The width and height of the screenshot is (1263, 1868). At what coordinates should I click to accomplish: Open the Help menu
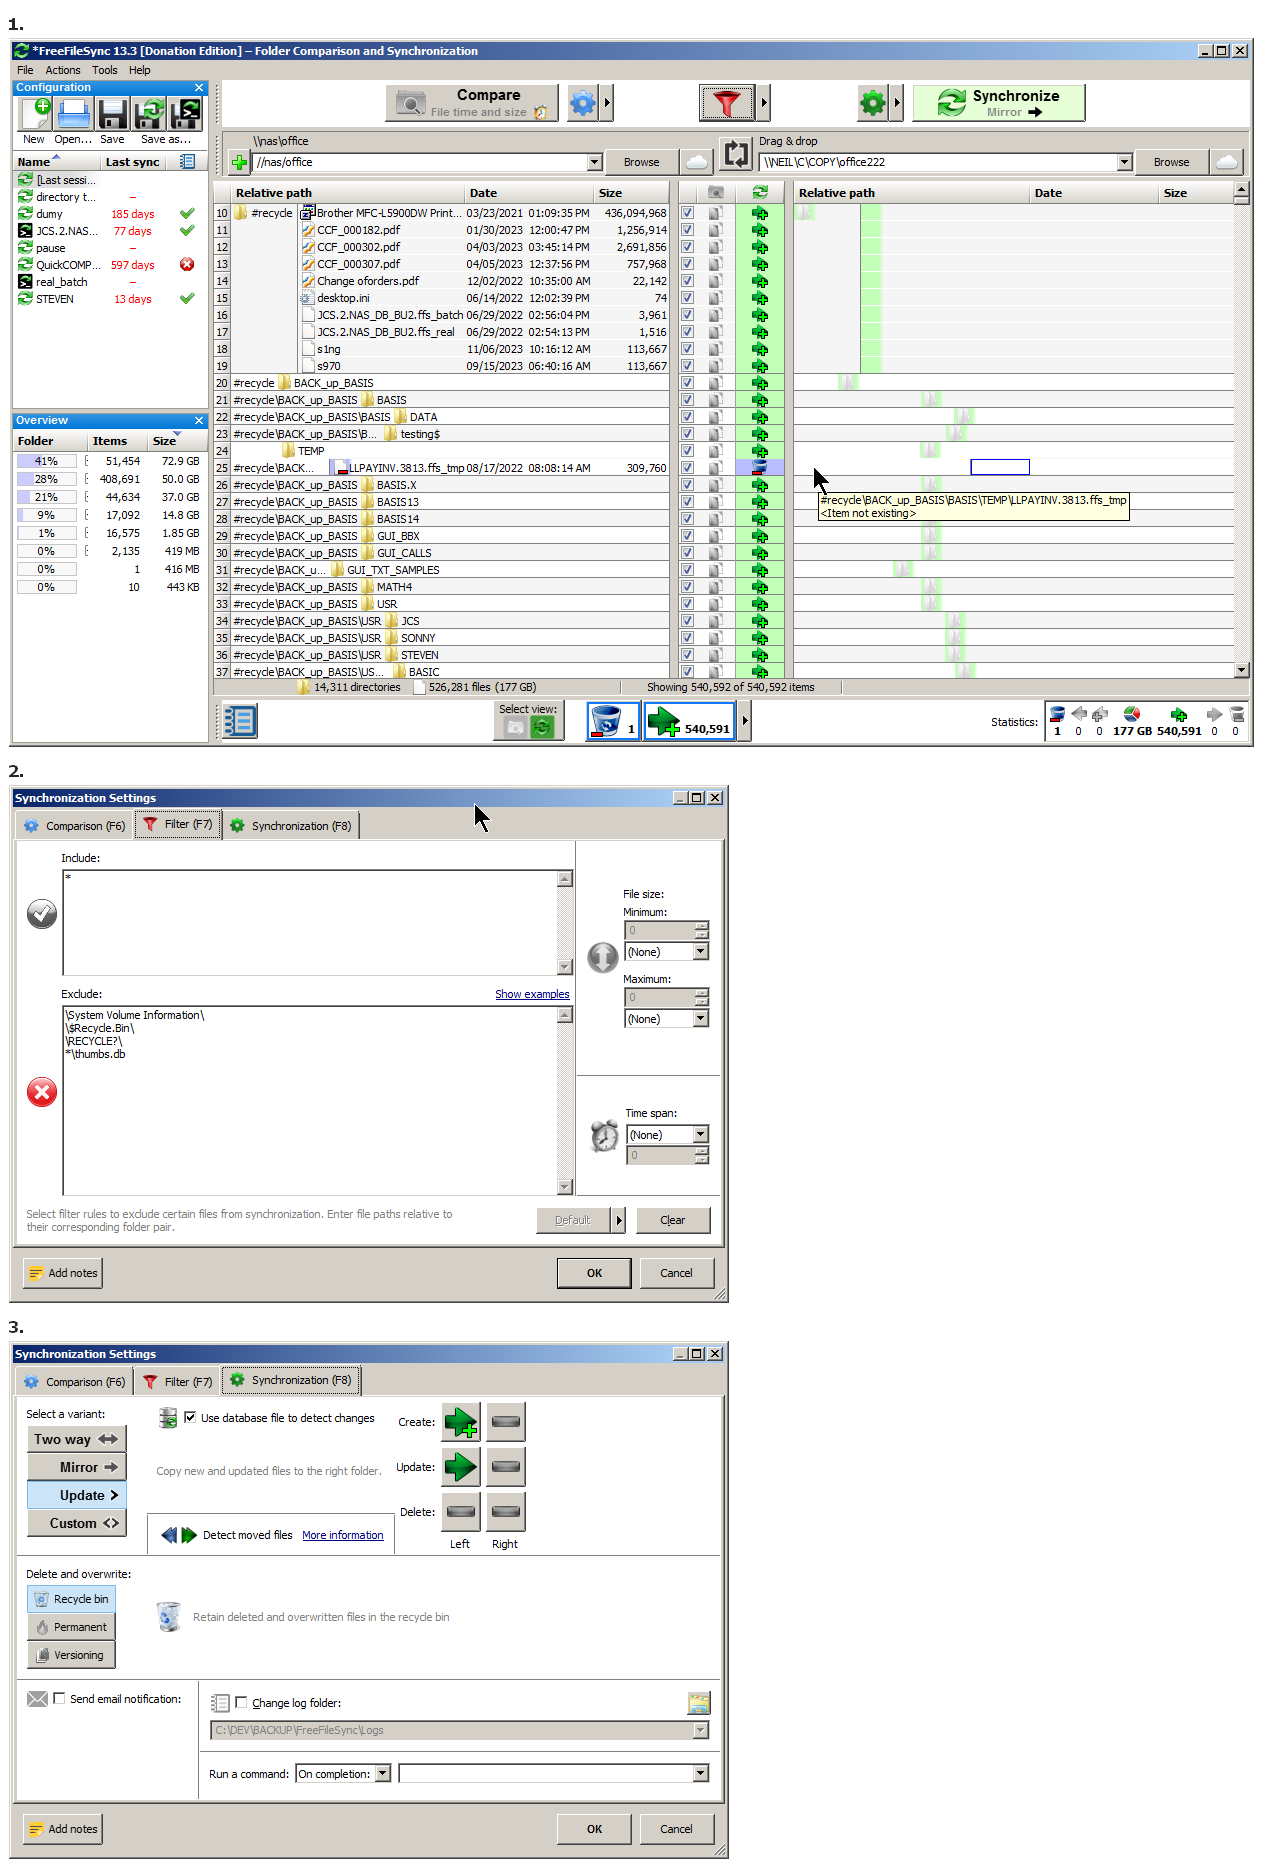[x=140, y=70]
